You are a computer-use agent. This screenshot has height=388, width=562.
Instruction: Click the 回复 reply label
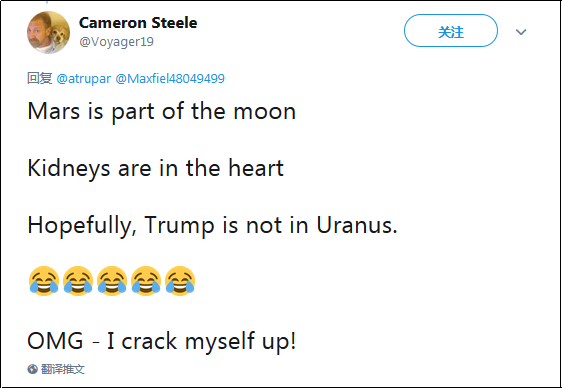40,78
